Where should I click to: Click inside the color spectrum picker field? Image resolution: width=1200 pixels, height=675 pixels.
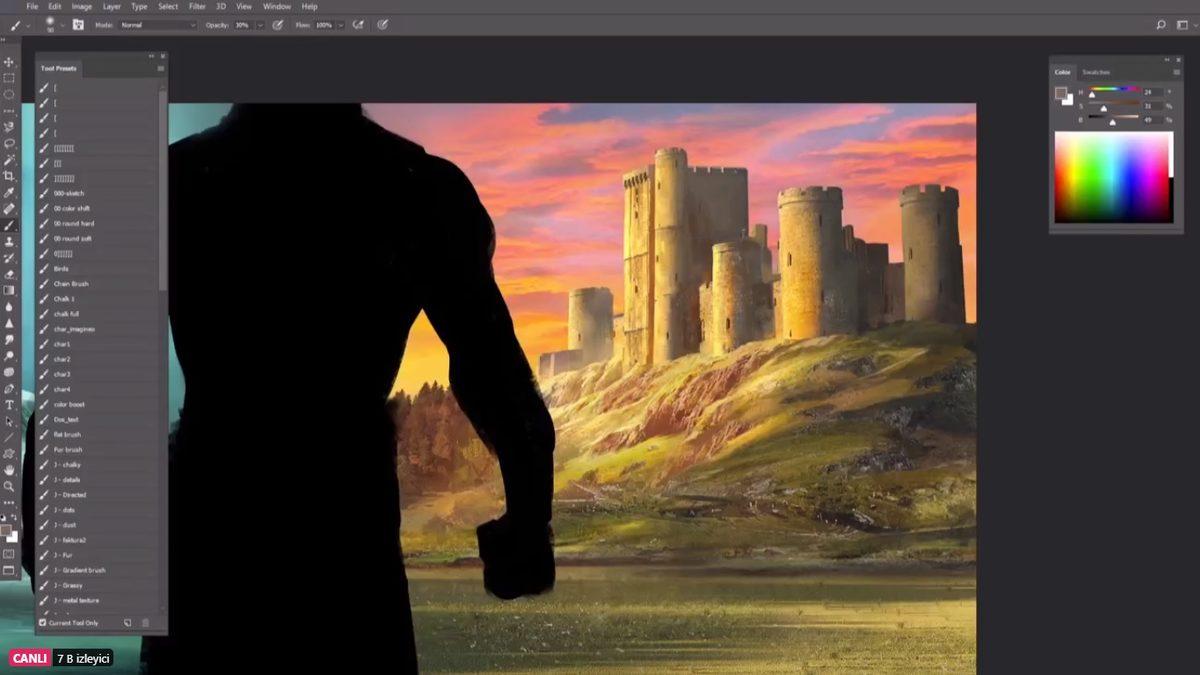[1111, 177]
